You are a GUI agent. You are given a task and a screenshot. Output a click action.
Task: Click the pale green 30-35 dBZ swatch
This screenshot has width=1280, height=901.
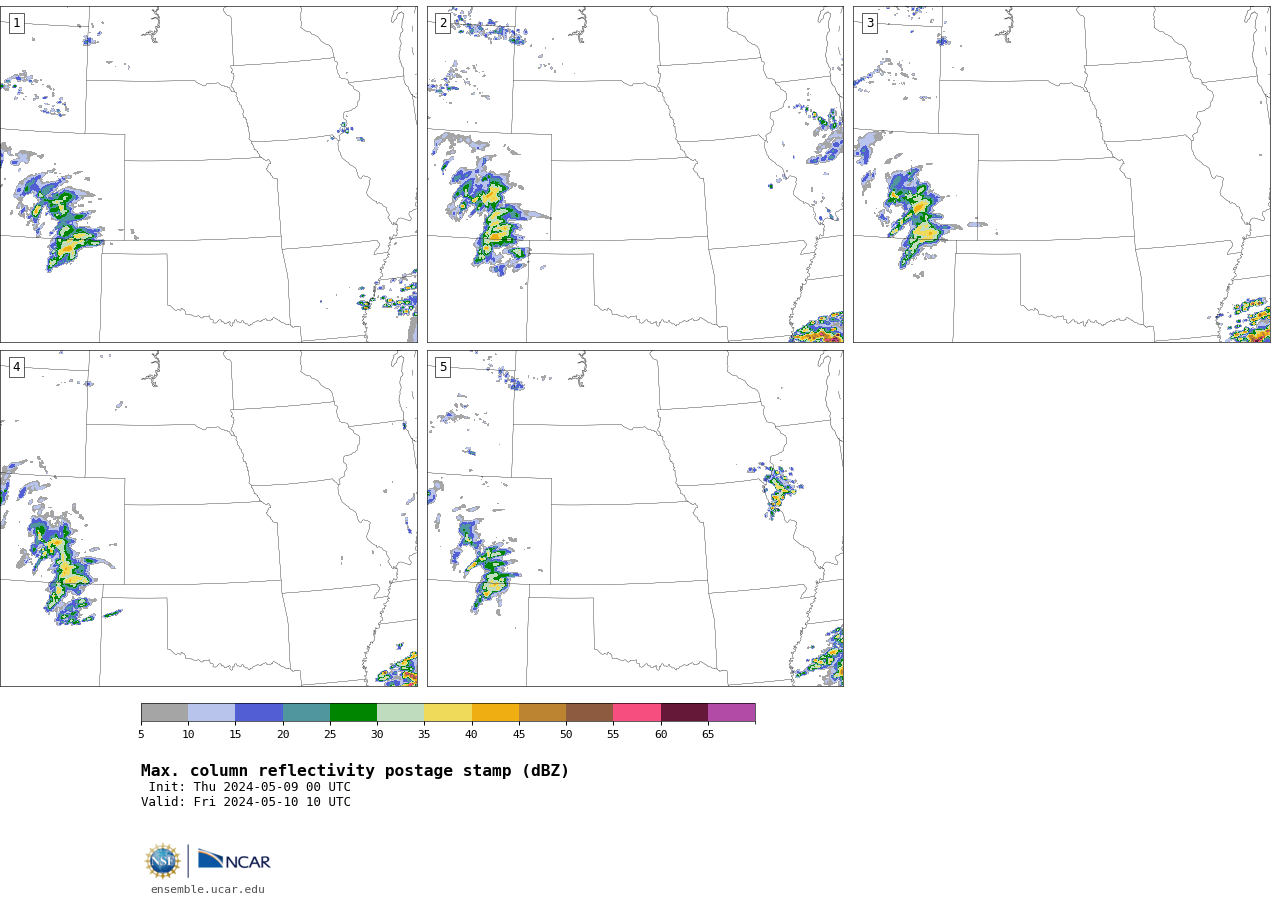click(x=400, y=713)
